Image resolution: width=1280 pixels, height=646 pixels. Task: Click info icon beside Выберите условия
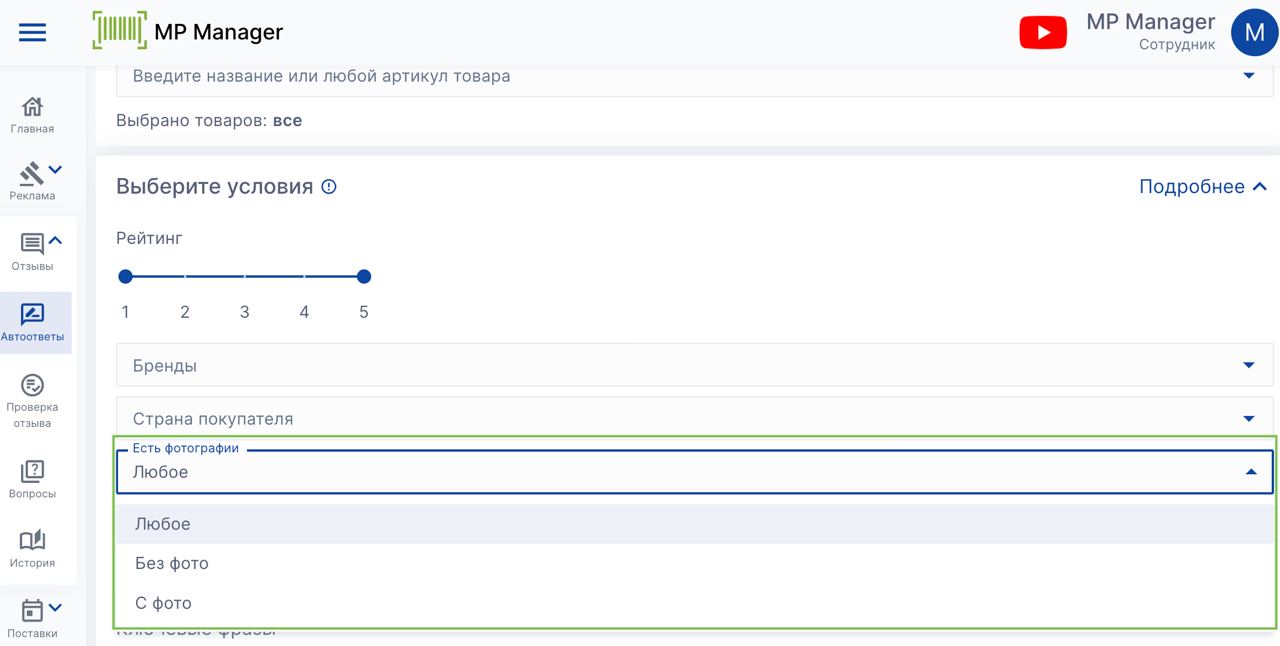[328, 187]
